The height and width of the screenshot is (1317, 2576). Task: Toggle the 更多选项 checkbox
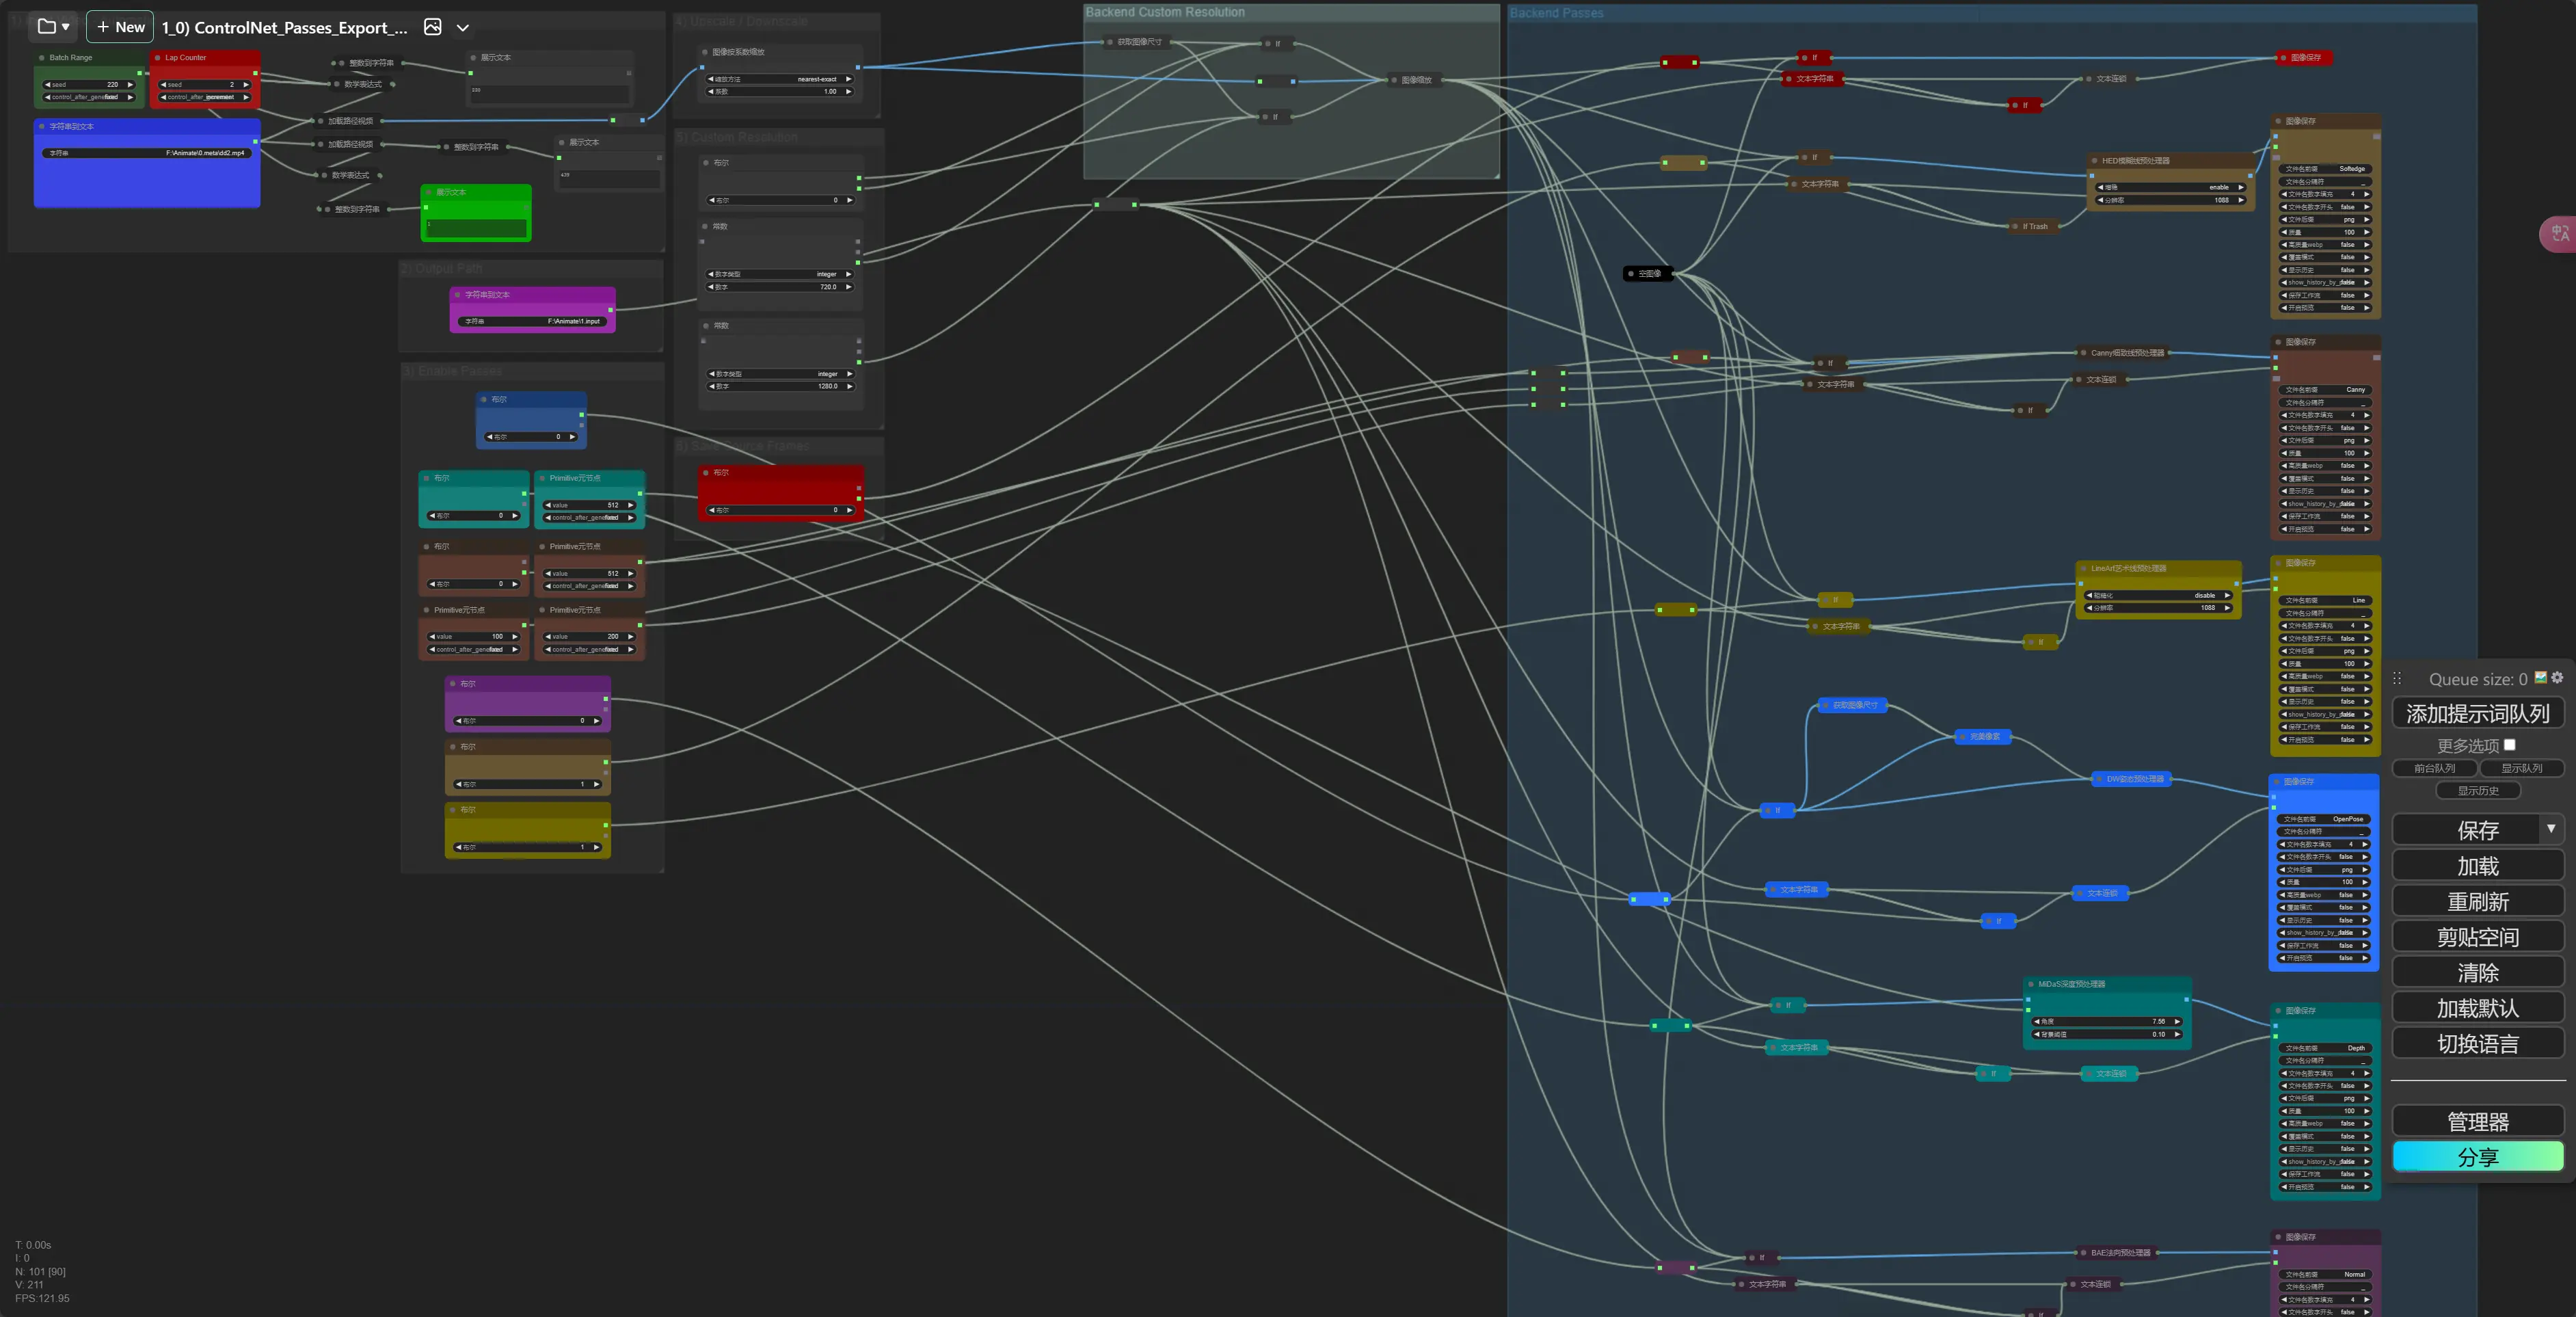(x=2509, y=745)
